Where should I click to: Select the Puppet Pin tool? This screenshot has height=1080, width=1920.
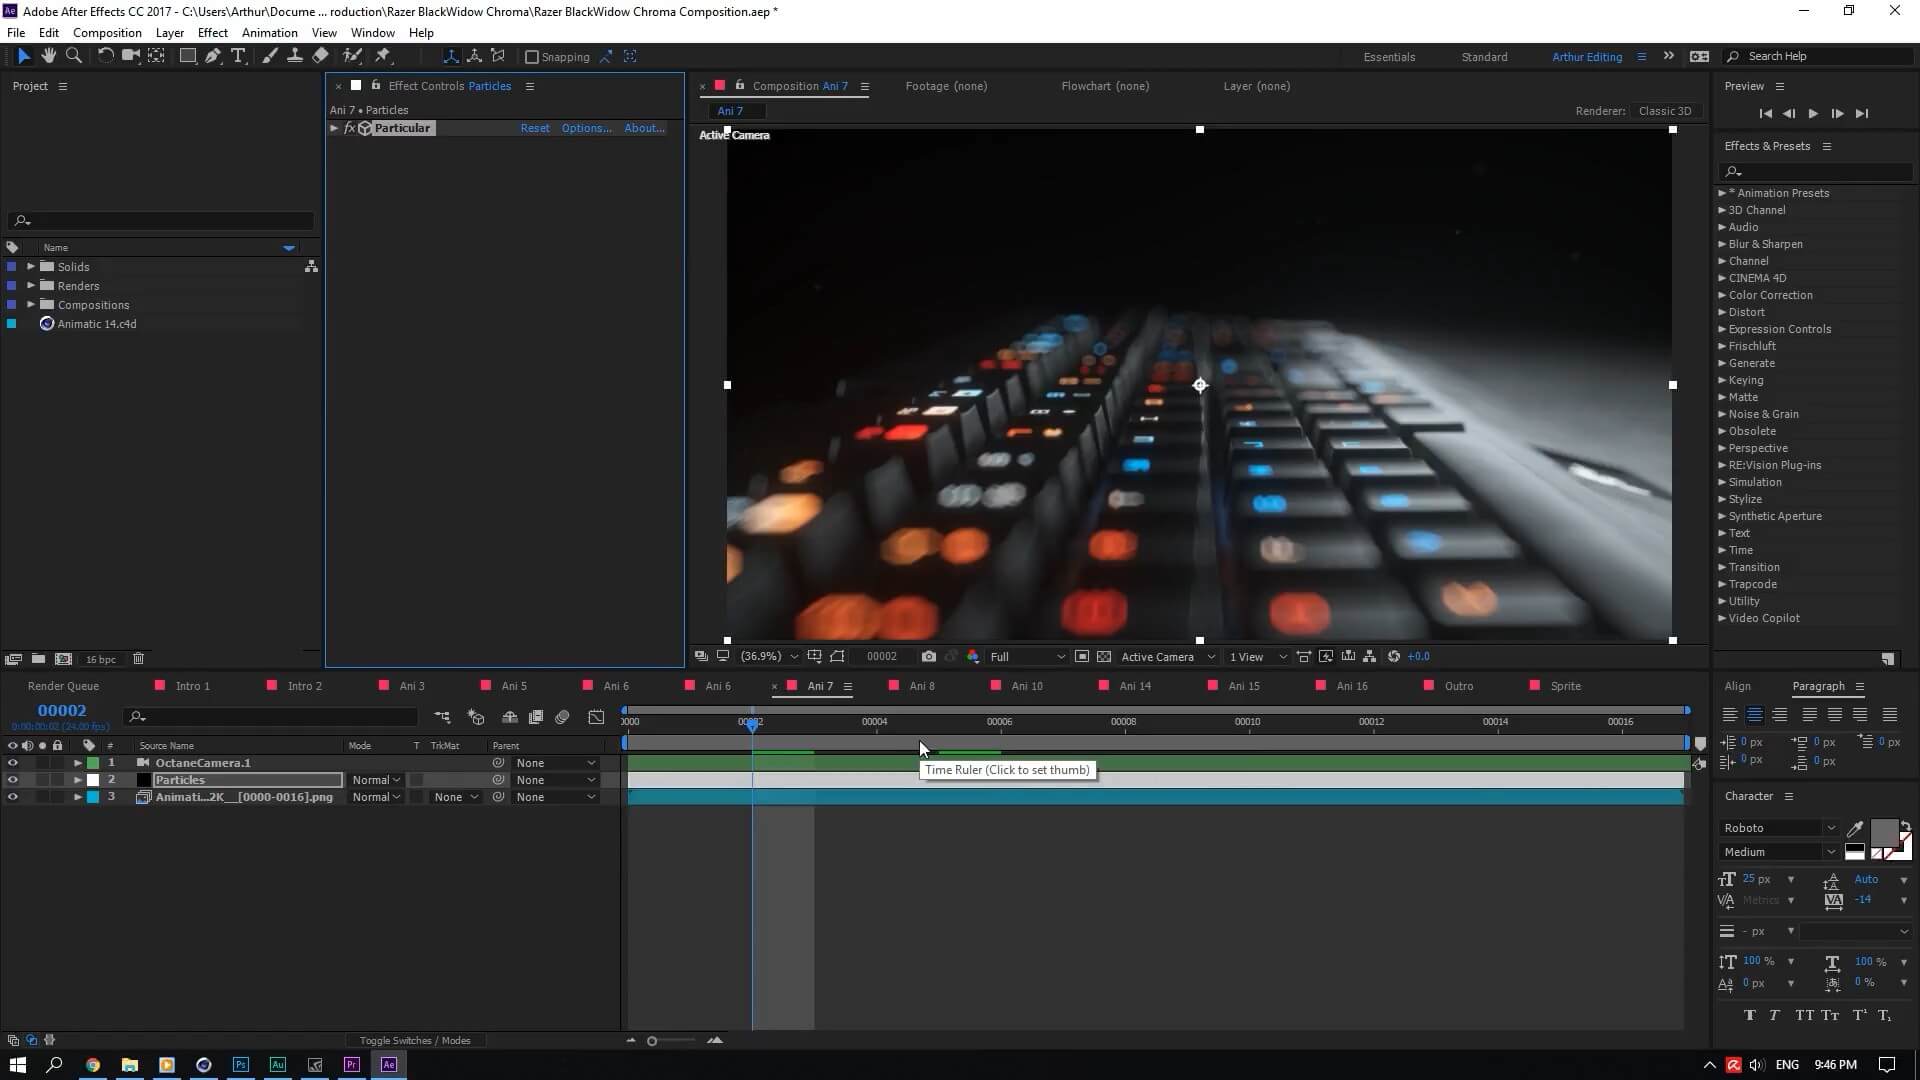[382, 56]
